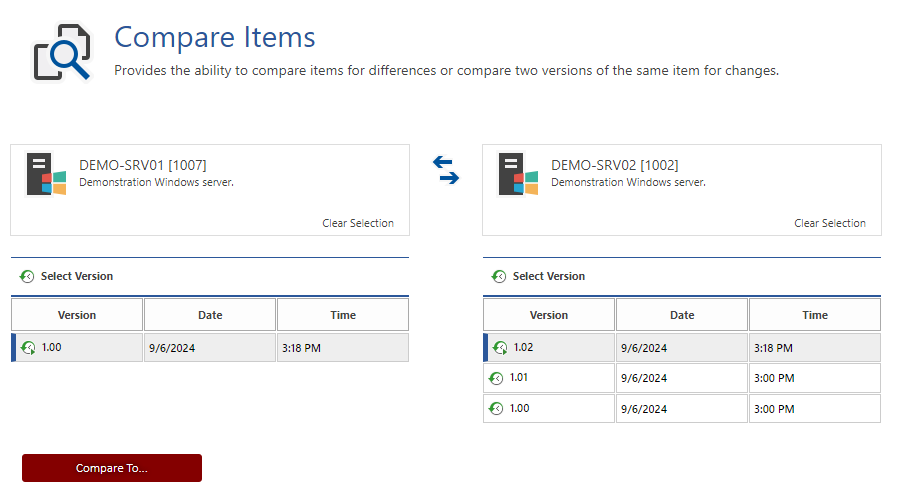This screenshot has height=502, width=897.
Task: Click version 1.02 history icon
Action: click(500, 348)
